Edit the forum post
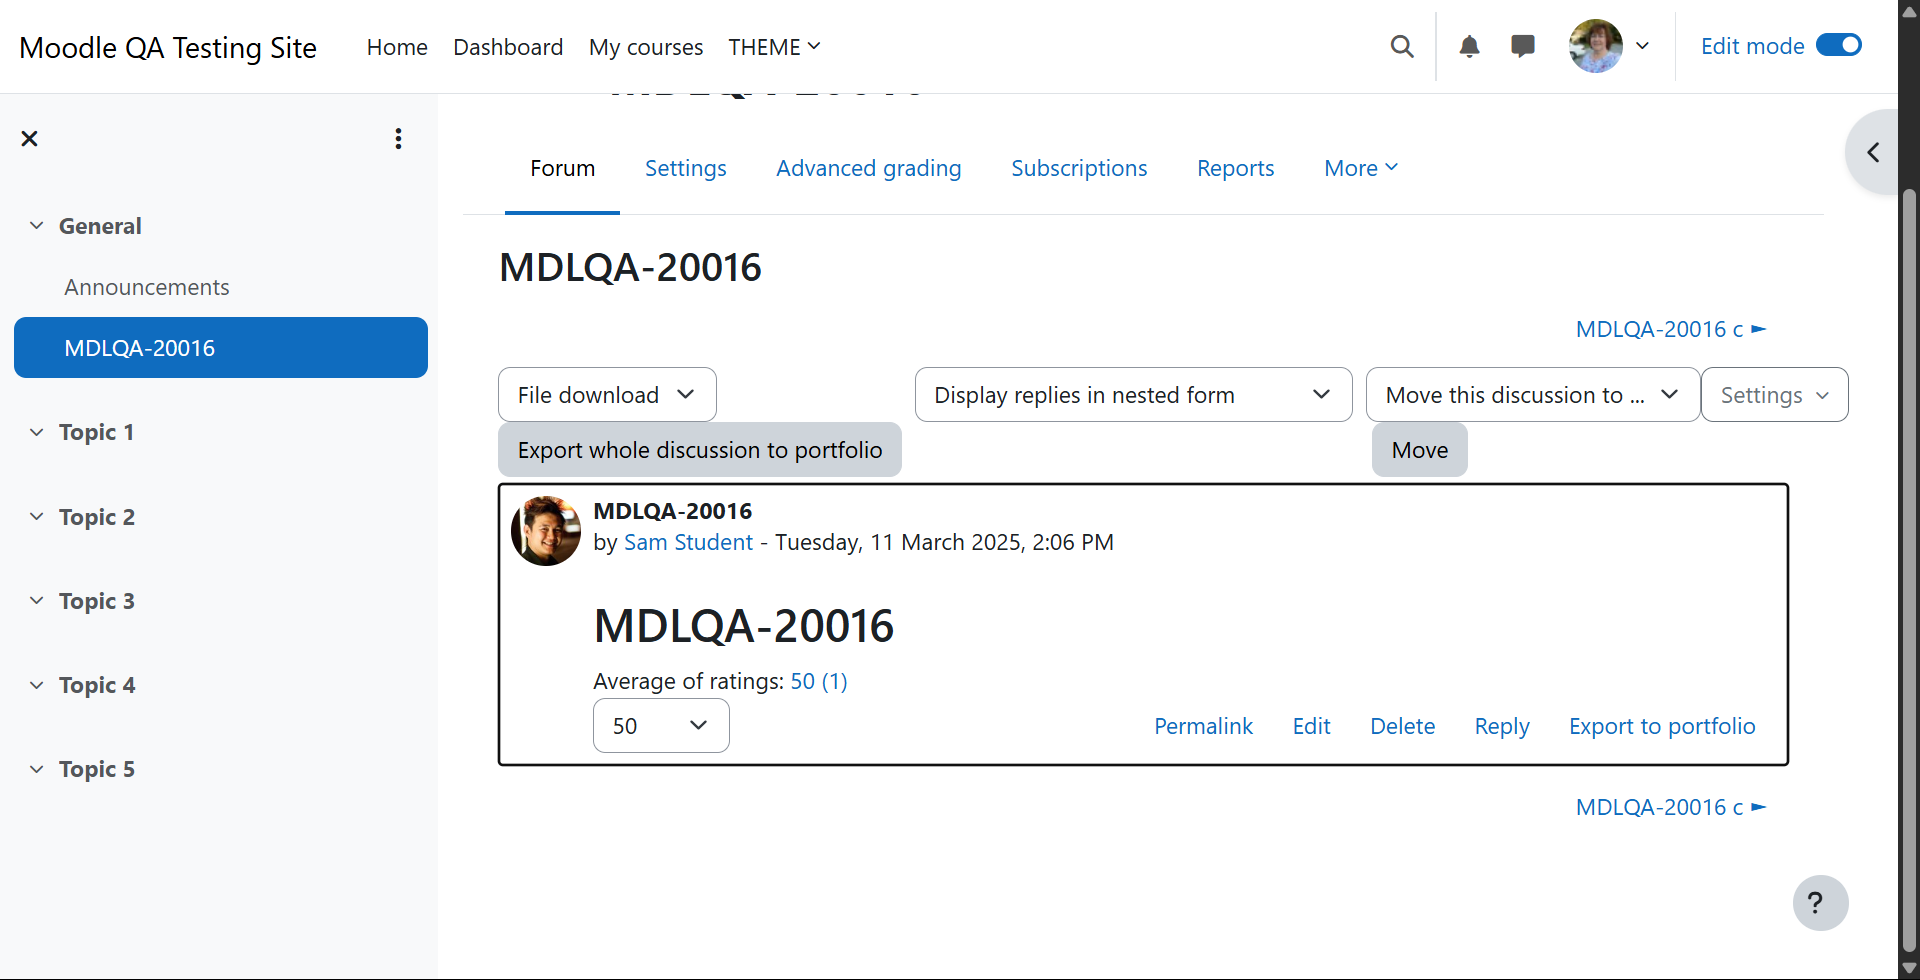 1311,726
